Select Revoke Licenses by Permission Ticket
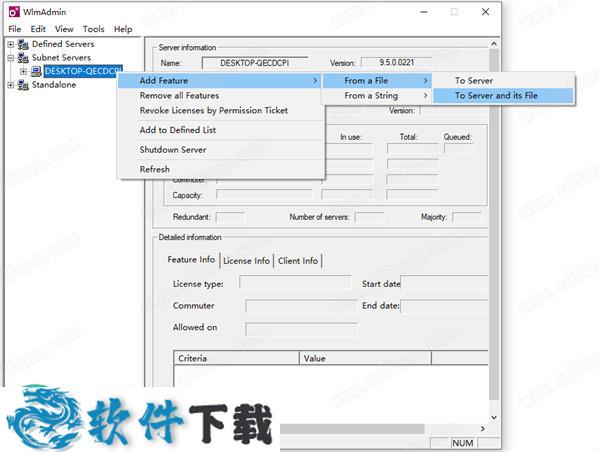600x452 pixels. click(221, 111)
